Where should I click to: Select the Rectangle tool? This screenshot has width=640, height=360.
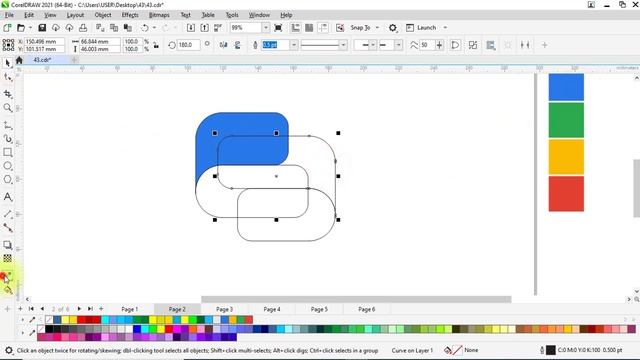click(7, 152)
